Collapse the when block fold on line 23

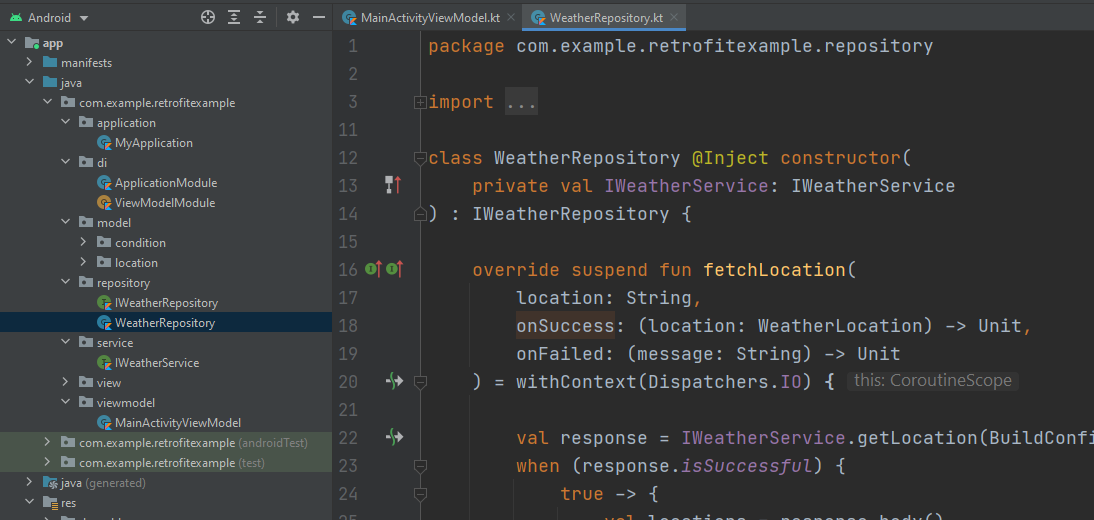(x=420, y=466)
